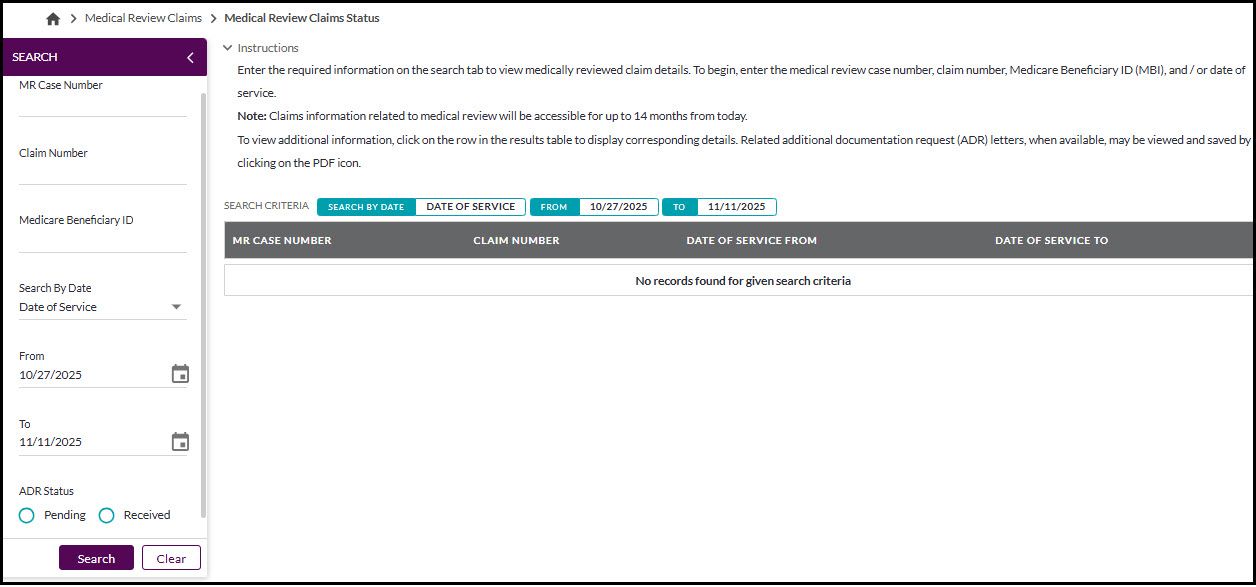
Task: Select the Pending ADR Status radio button
Action: (26, 514)
